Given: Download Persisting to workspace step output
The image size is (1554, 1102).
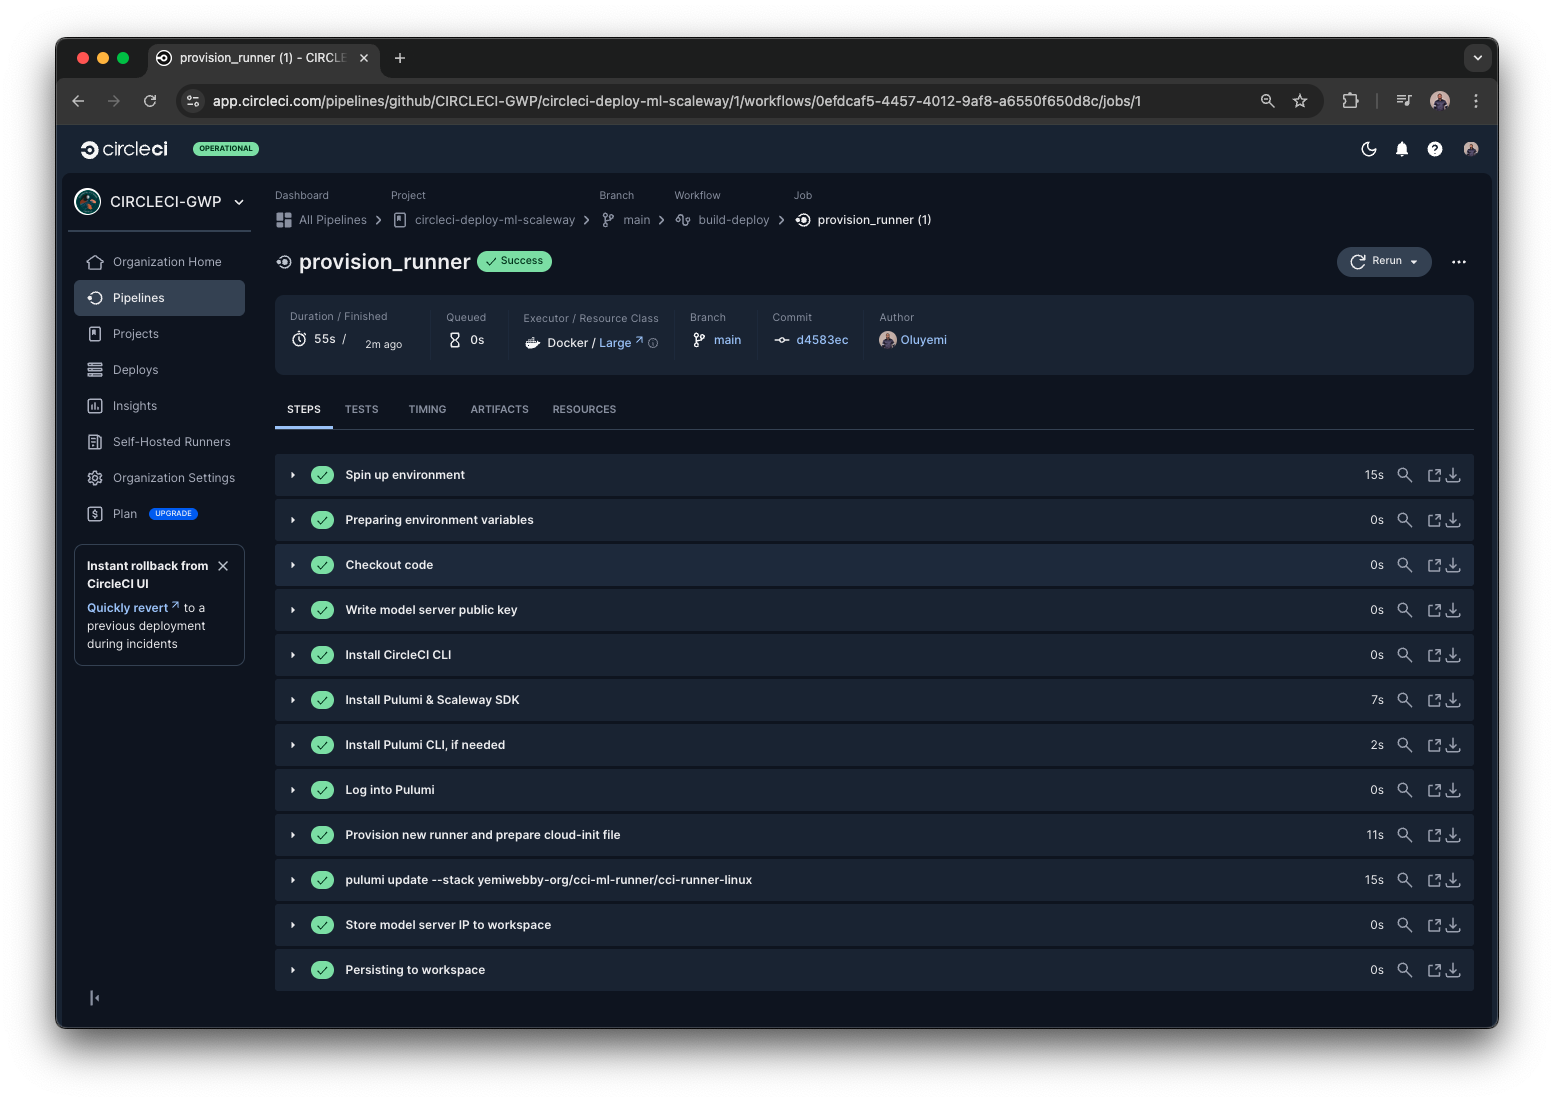Looking at the screenshot, I should [1453, 970].
